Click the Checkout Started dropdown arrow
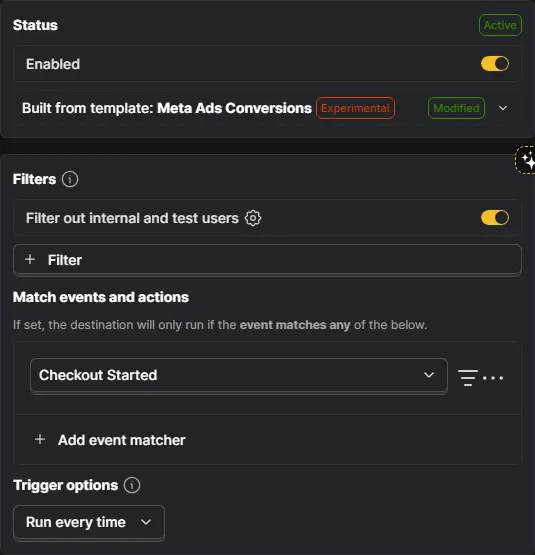 pos(429,375)
